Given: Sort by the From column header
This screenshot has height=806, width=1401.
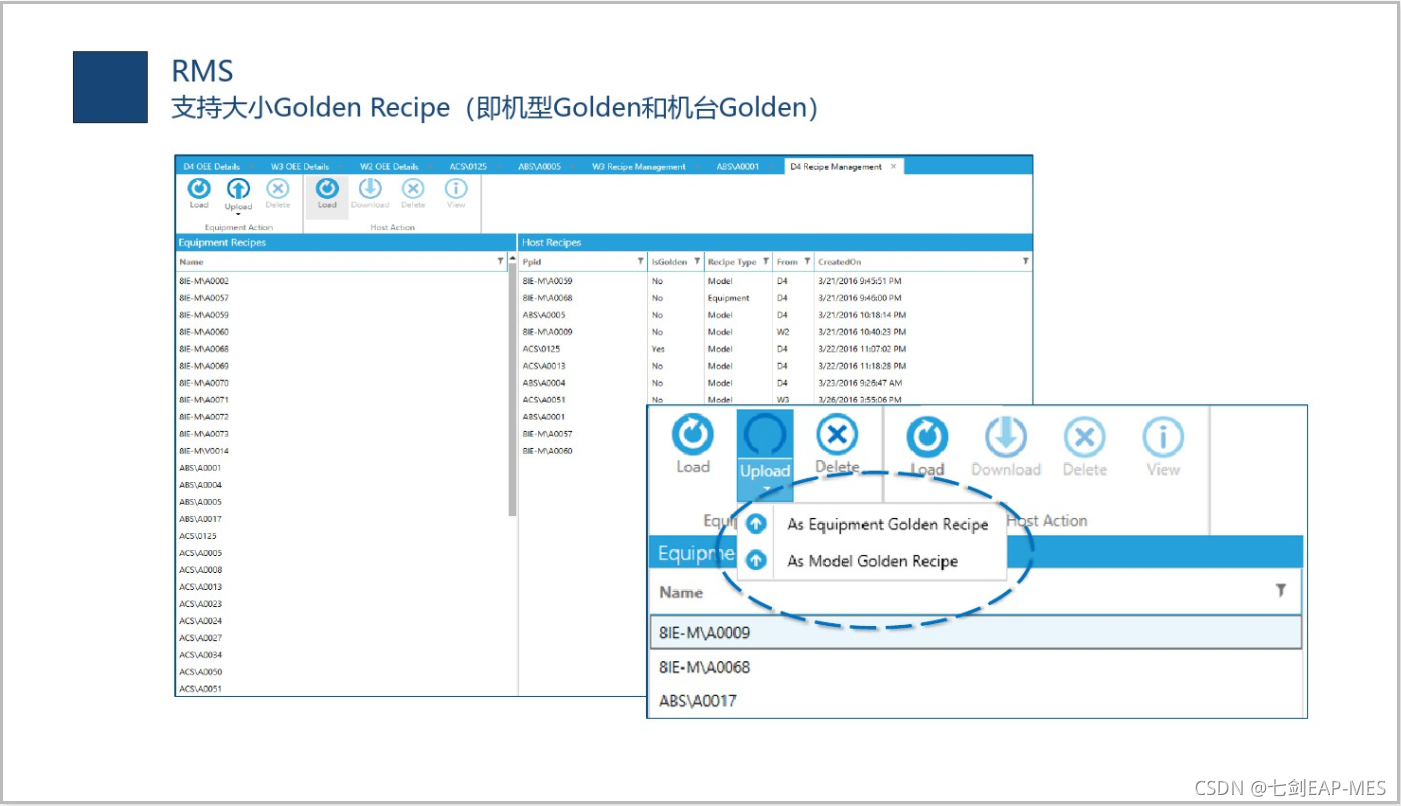Looking at the screenshot, I should pos(787,262).
